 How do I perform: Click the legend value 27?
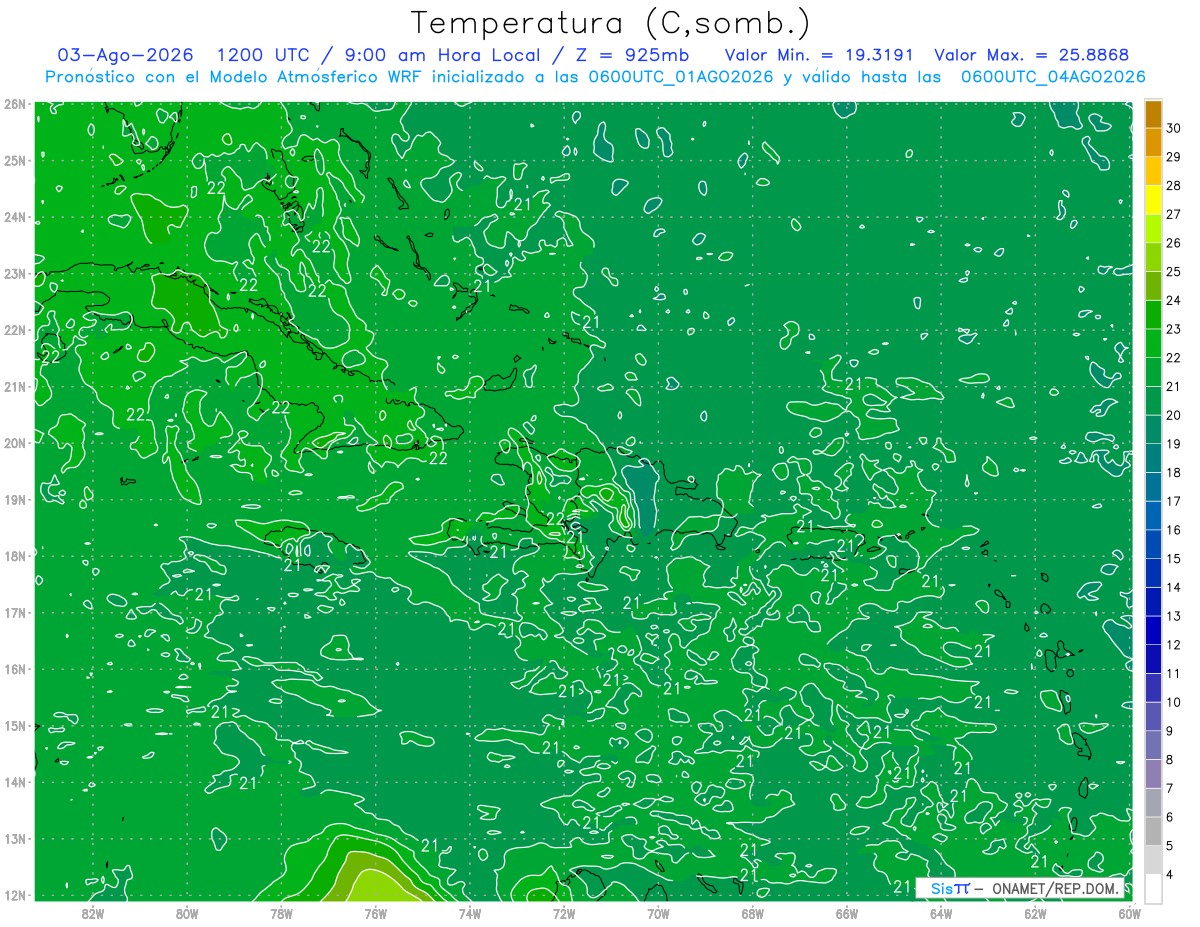click(1173, 214)
